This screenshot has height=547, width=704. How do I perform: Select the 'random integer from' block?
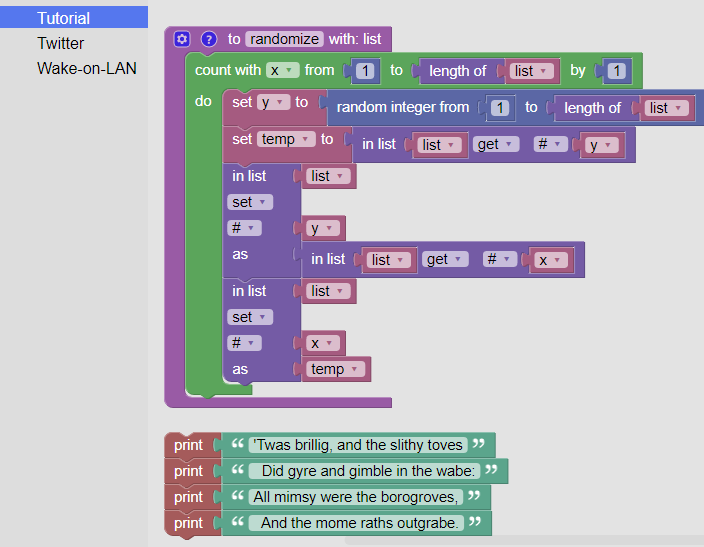pos(403,107)
